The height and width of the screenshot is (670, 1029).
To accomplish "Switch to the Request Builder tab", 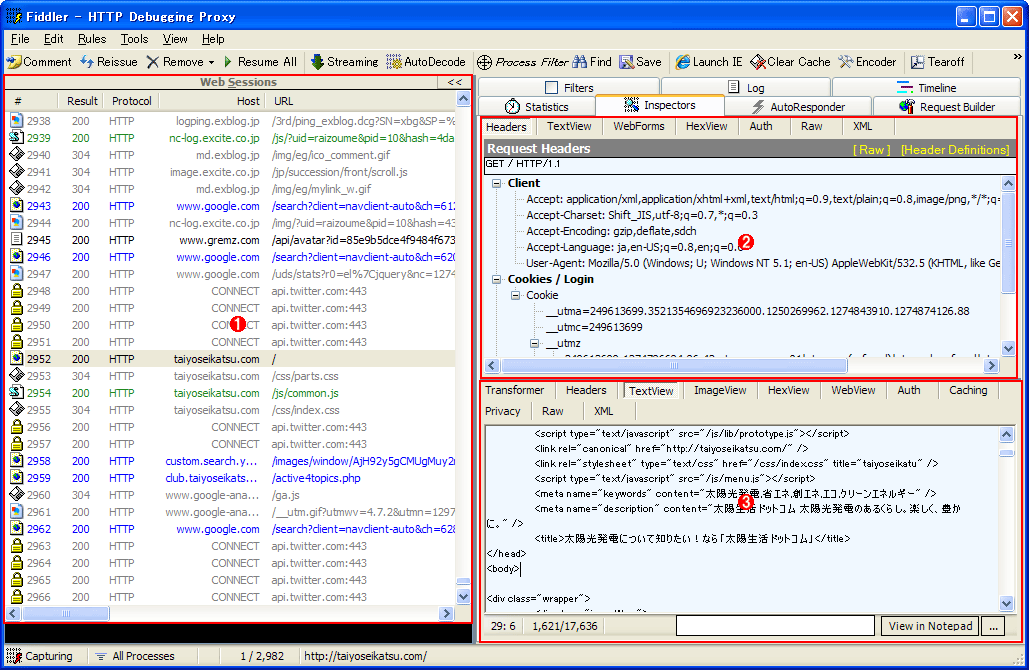I will (947, 106).
